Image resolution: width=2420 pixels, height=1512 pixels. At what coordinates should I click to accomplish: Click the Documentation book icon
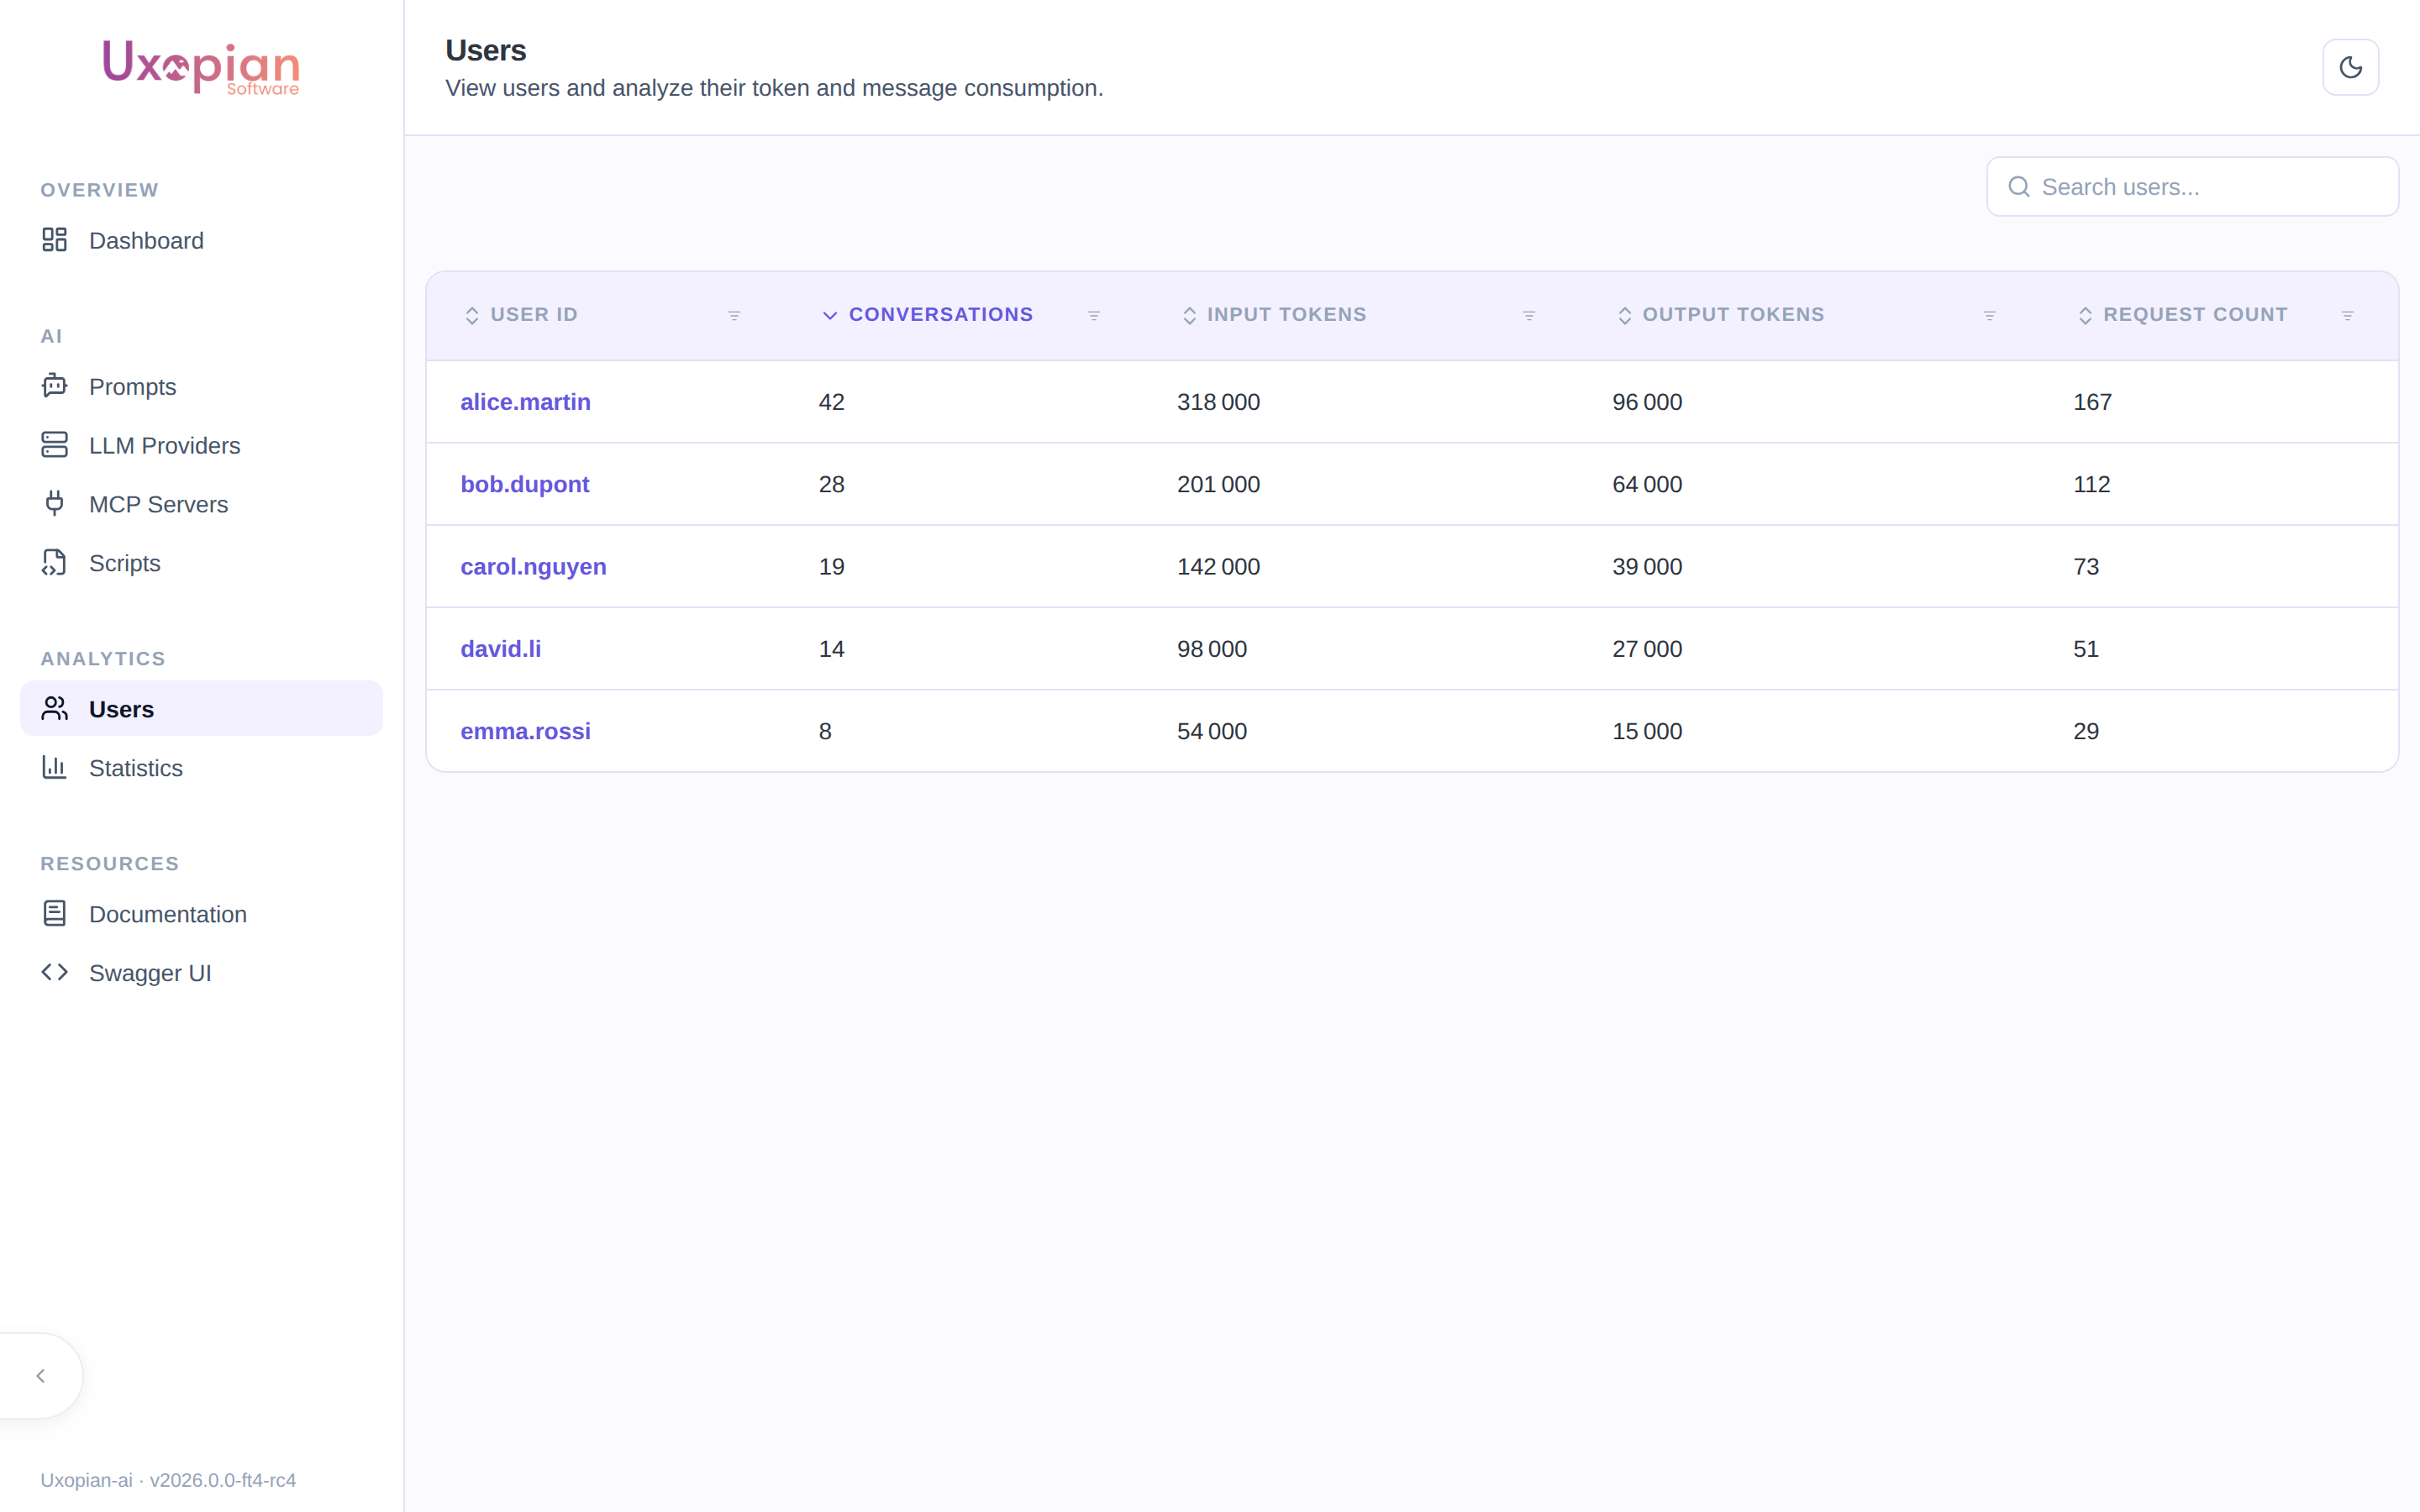pos(54,913)
